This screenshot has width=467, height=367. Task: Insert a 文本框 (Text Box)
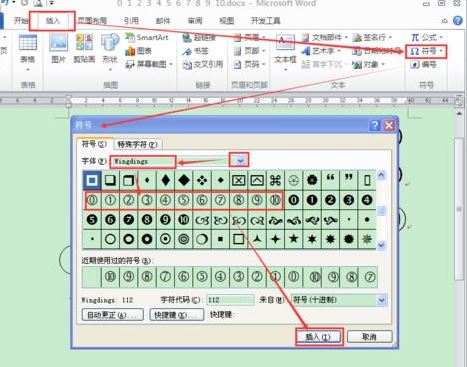point(285,53)
